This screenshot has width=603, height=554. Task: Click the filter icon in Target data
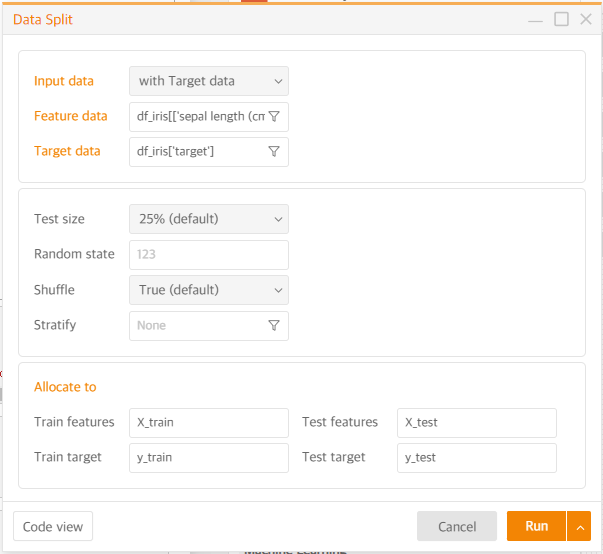click(x=274, y=151)
